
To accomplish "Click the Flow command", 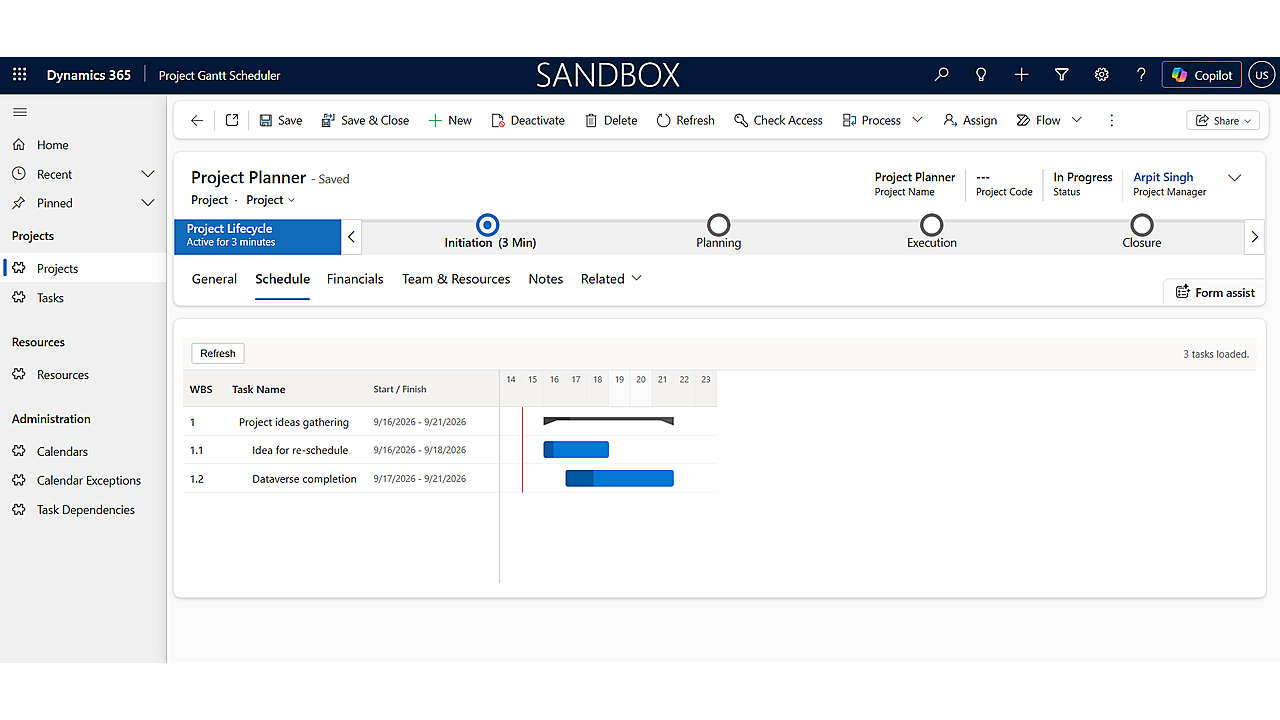I will tap(1039, 120).
